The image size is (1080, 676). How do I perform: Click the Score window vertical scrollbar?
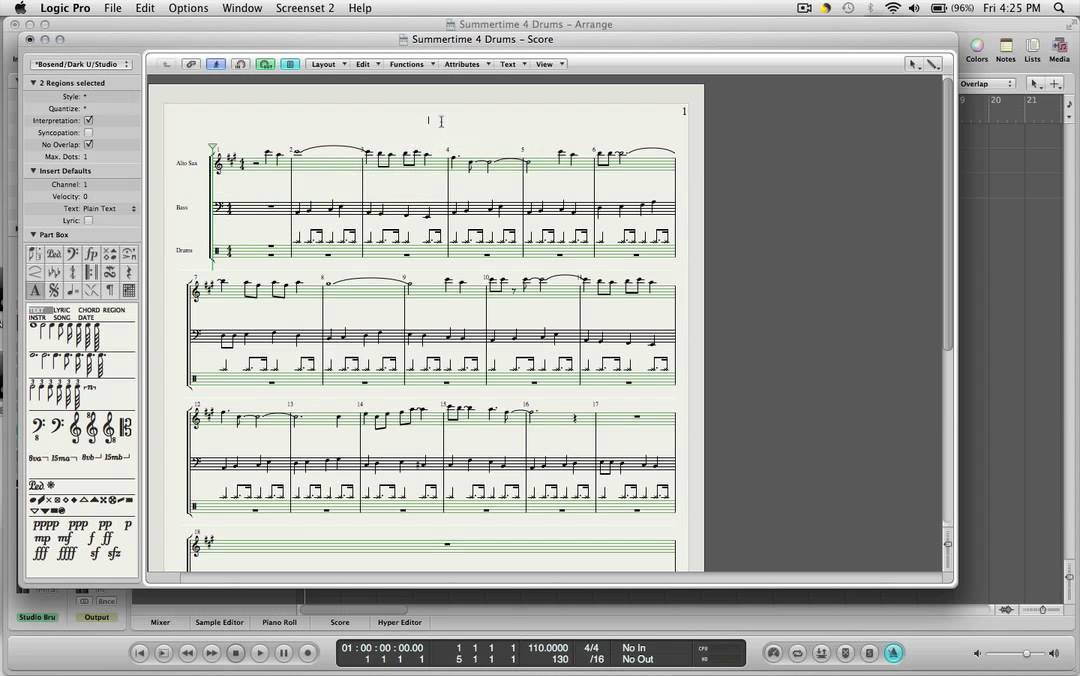pyautogui.click(x=948, y=215)
